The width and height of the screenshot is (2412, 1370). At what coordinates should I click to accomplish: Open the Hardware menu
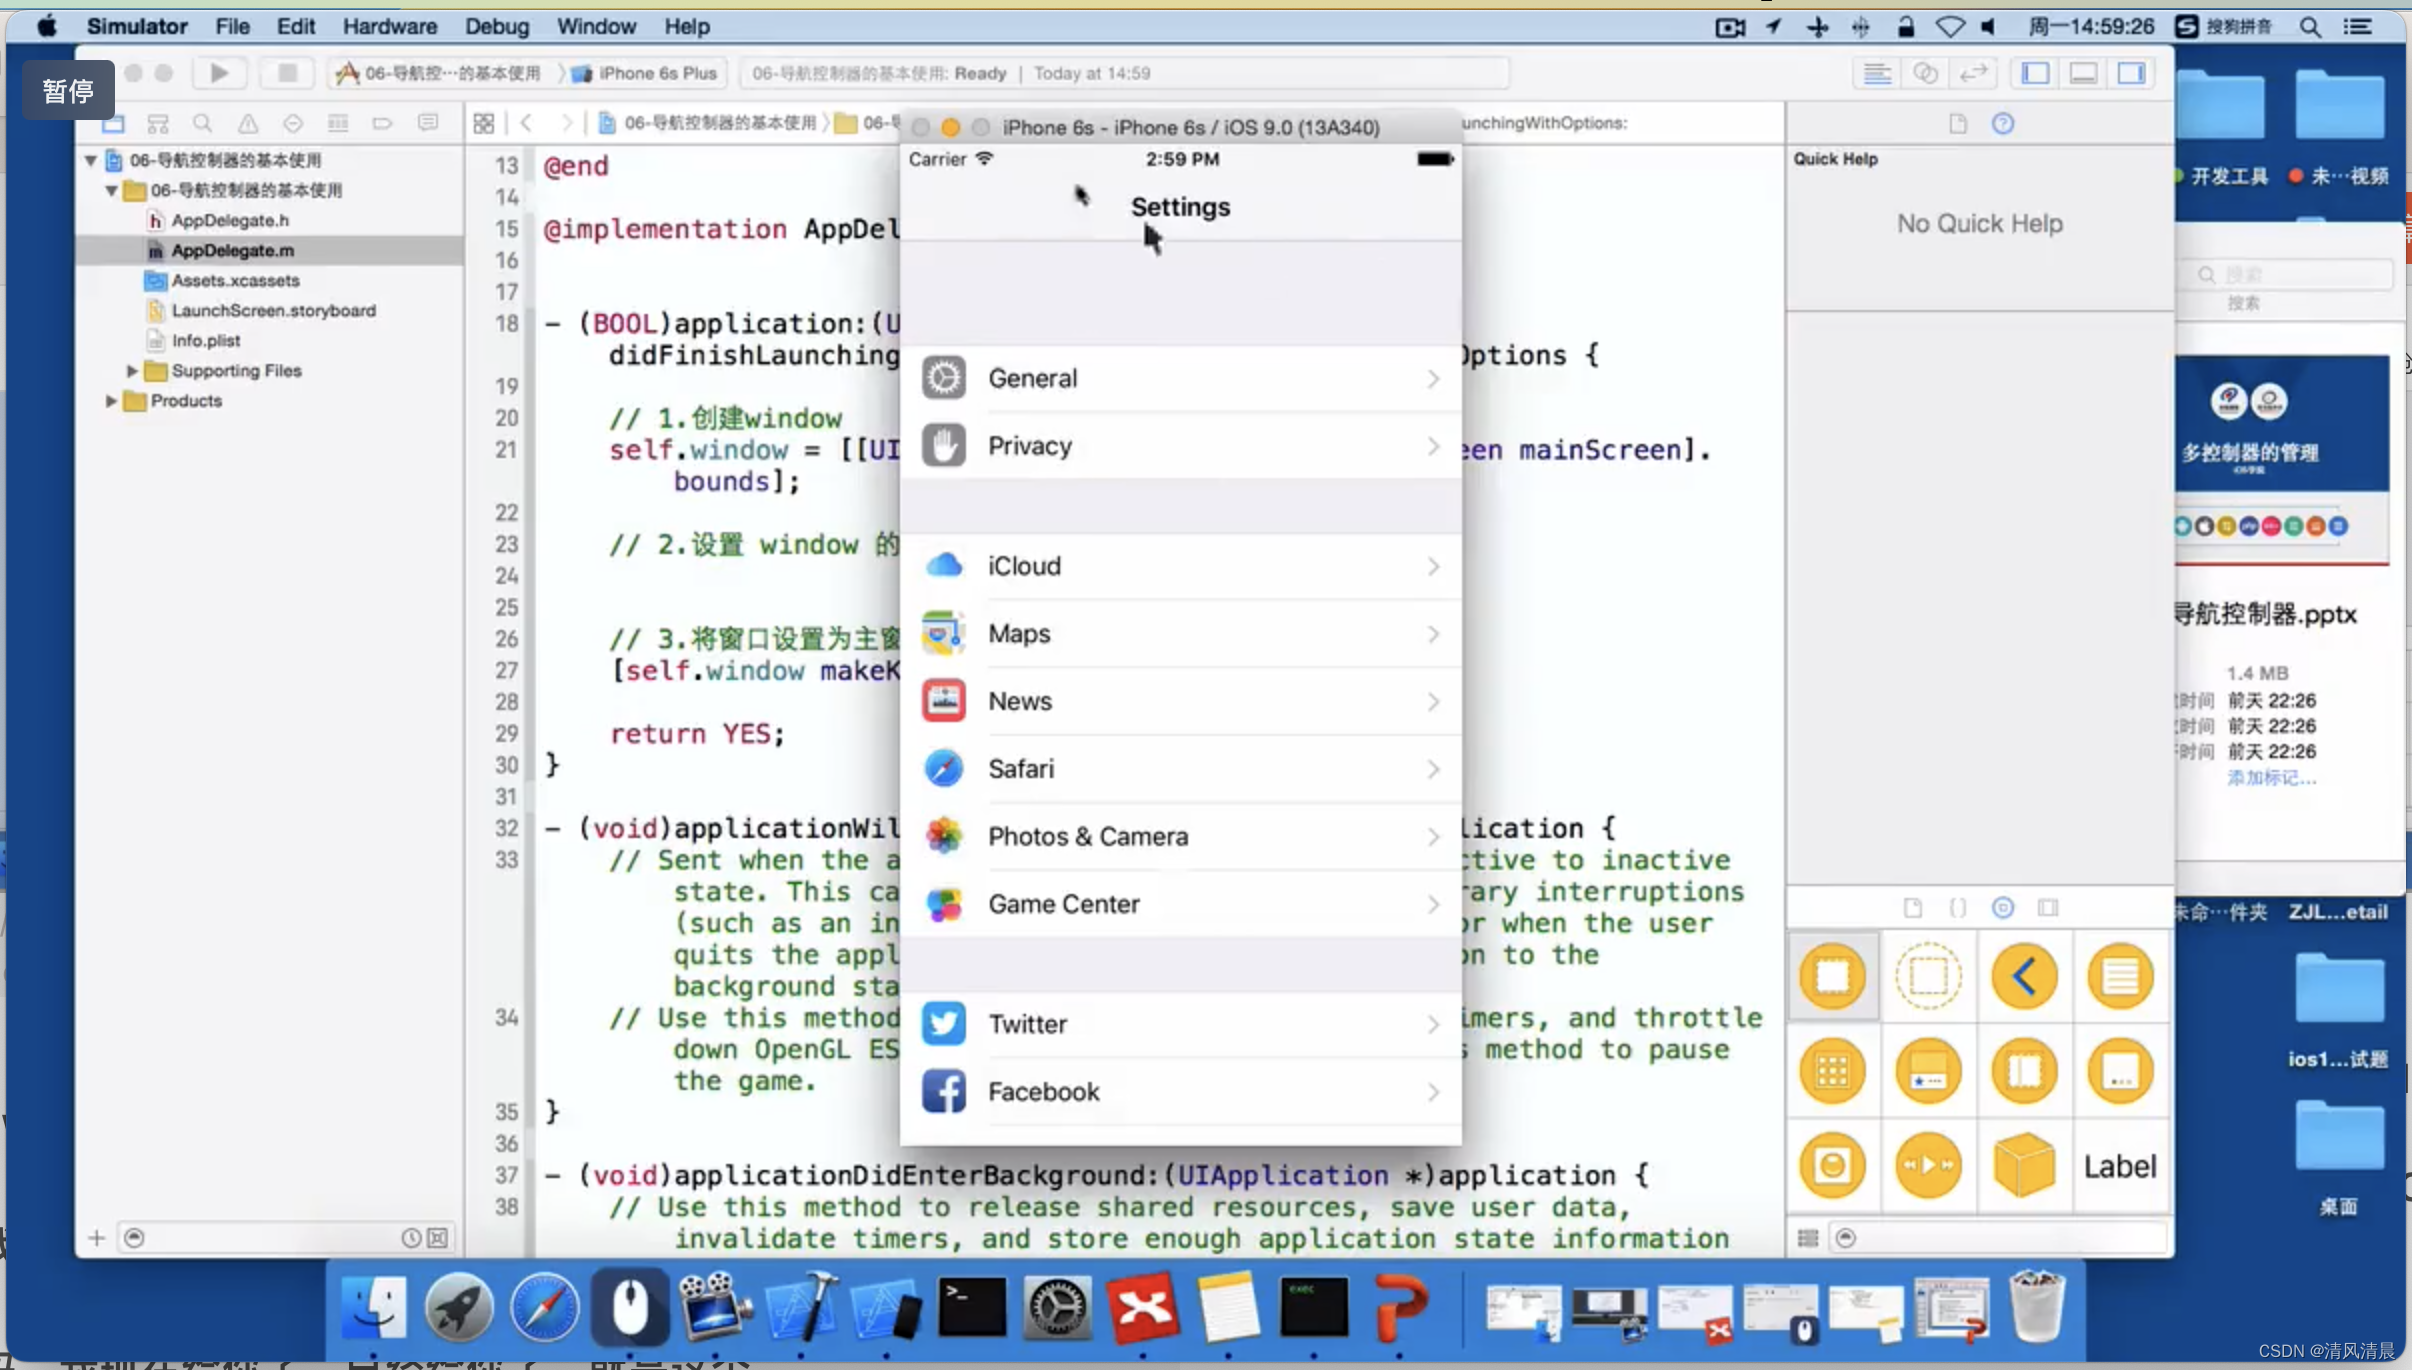390,27
